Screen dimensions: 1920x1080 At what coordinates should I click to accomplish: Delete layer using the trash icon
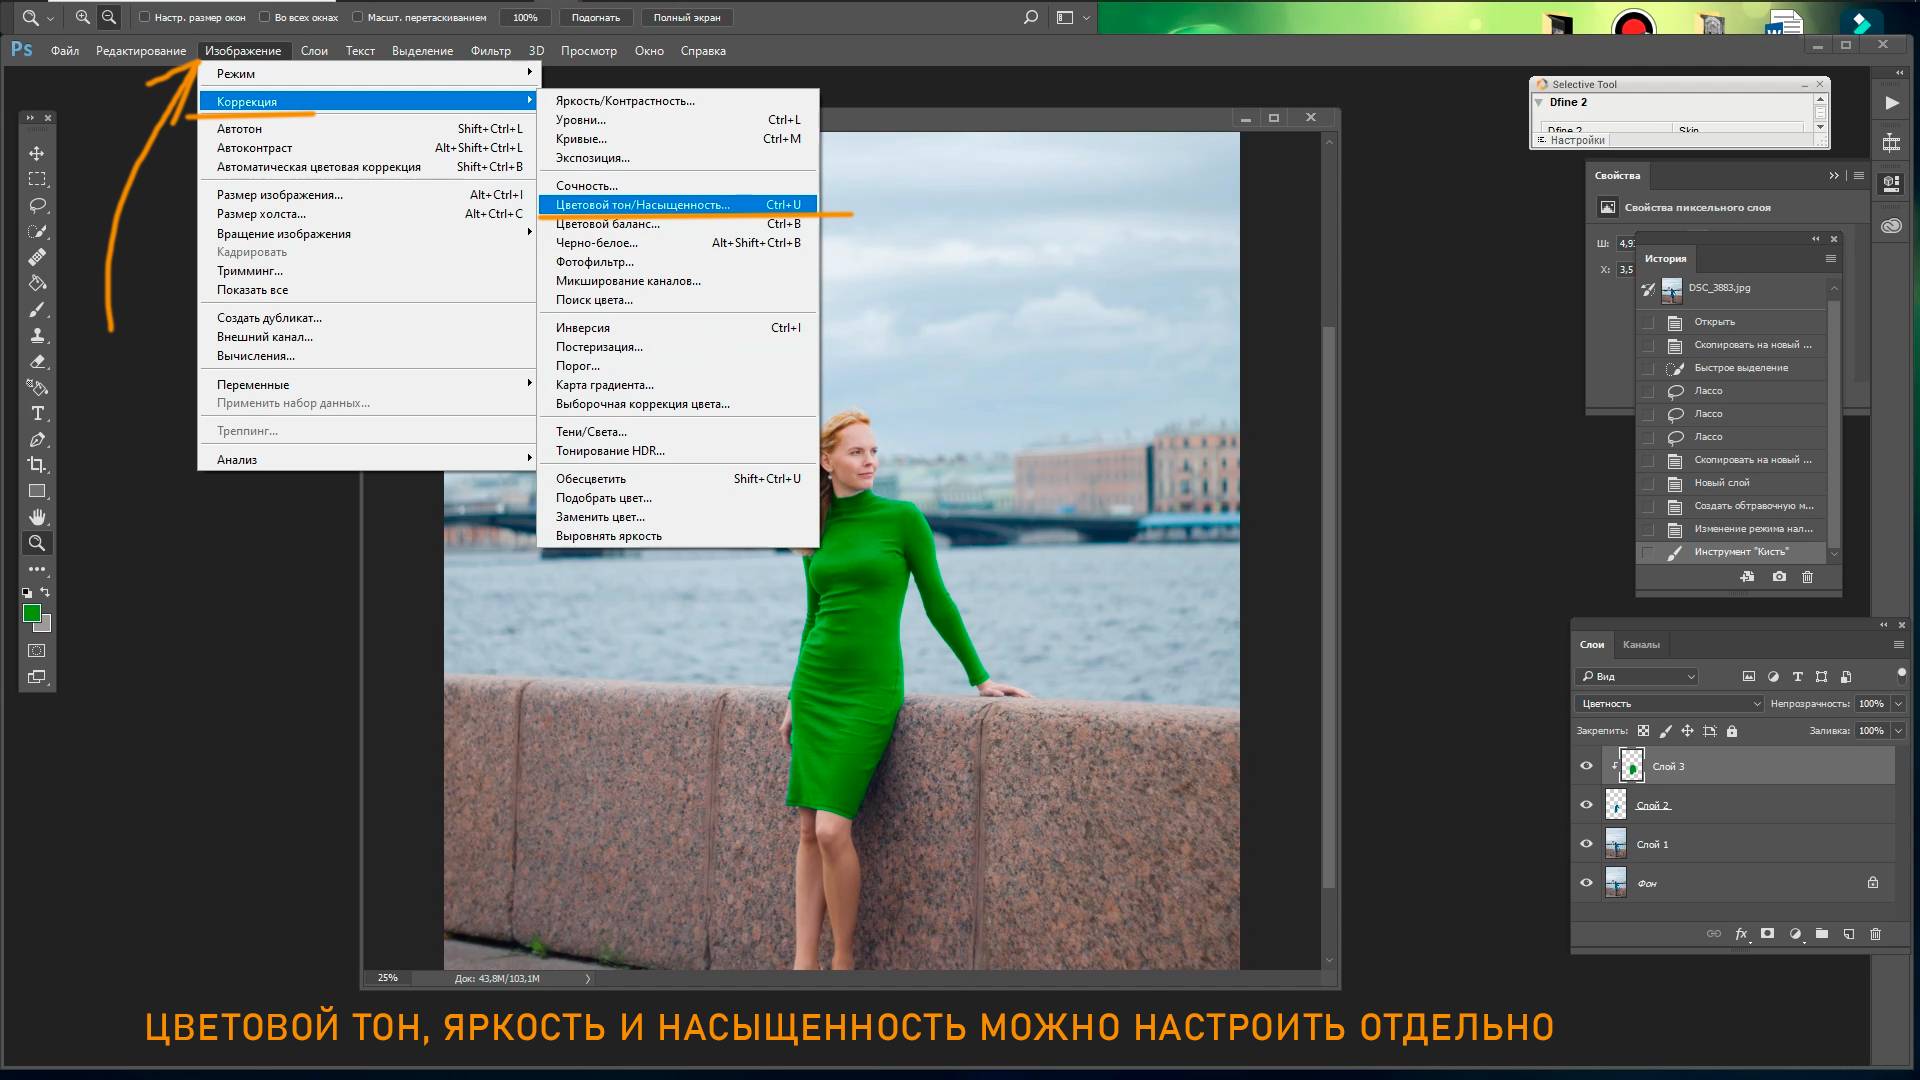point(1876,933)
